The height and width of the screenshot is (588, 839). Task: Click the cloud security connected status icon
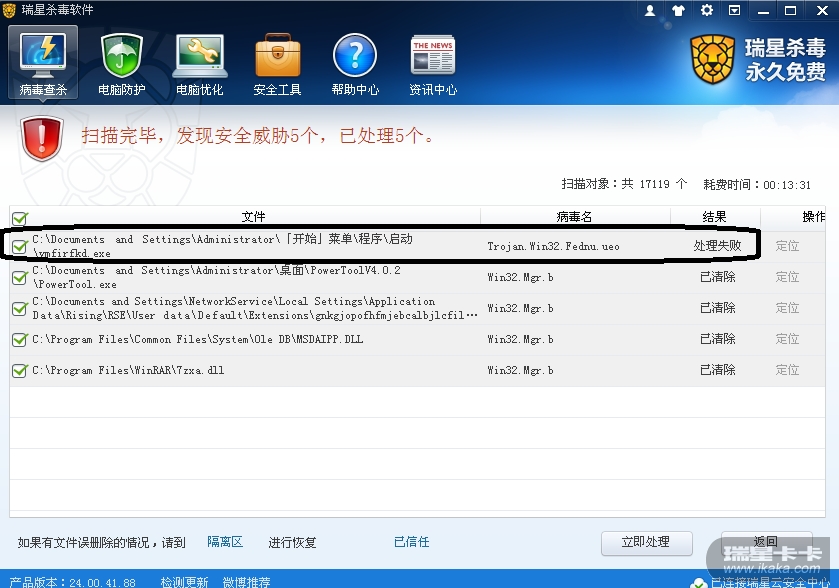pos(699,583)
